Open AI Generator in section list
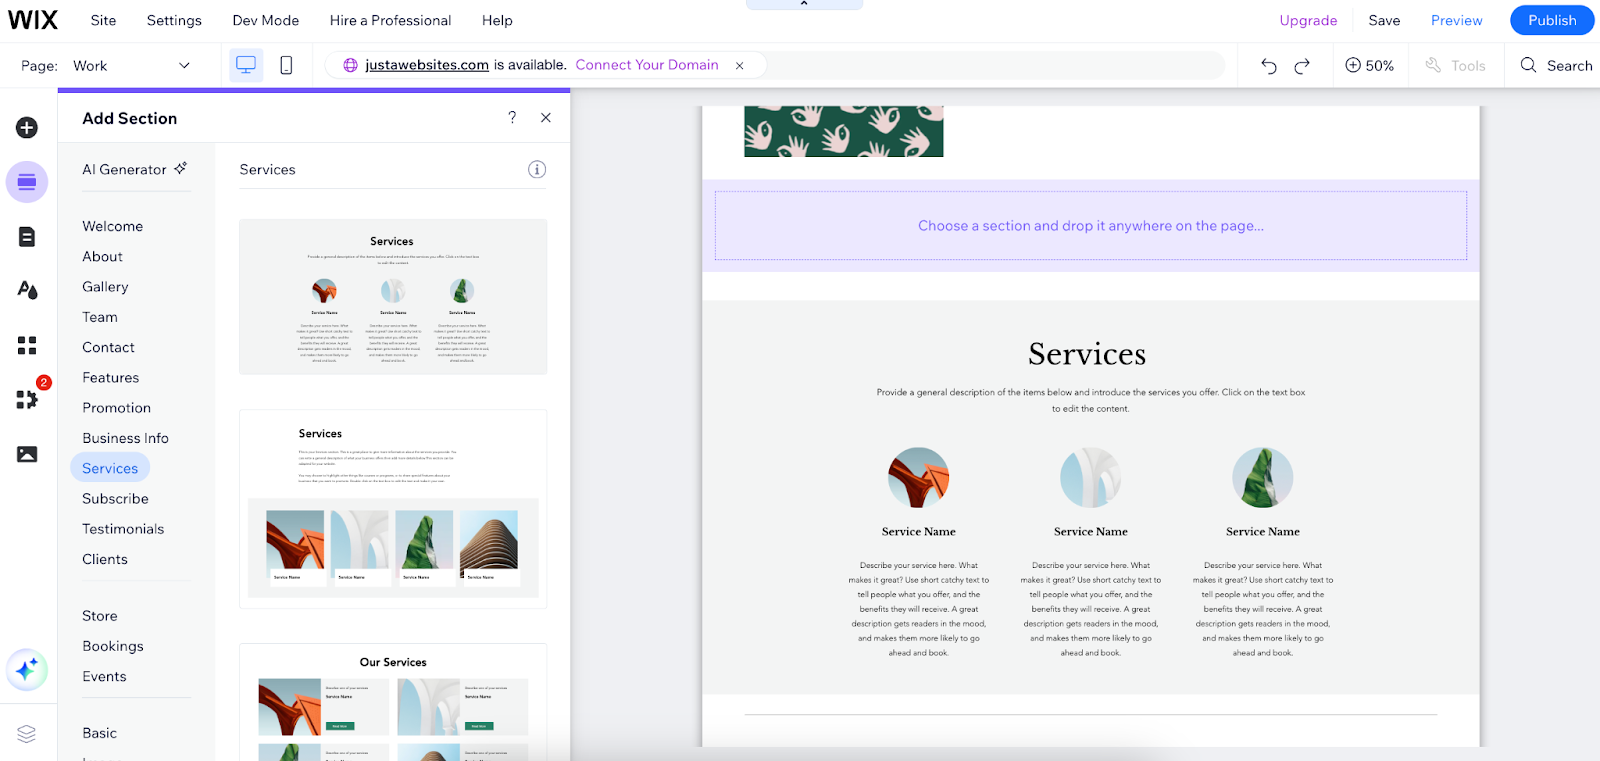1600x761 pixels. coord(134,169)
